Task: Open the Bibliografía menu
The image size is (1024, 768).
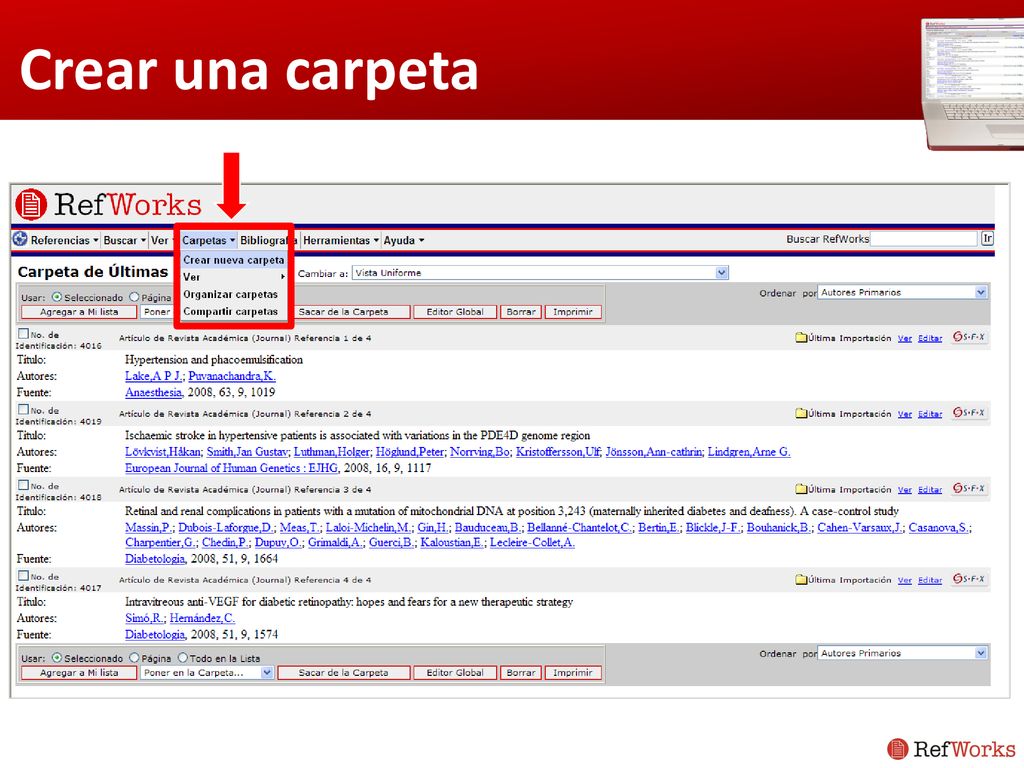Action: click(x=268, y=240)
